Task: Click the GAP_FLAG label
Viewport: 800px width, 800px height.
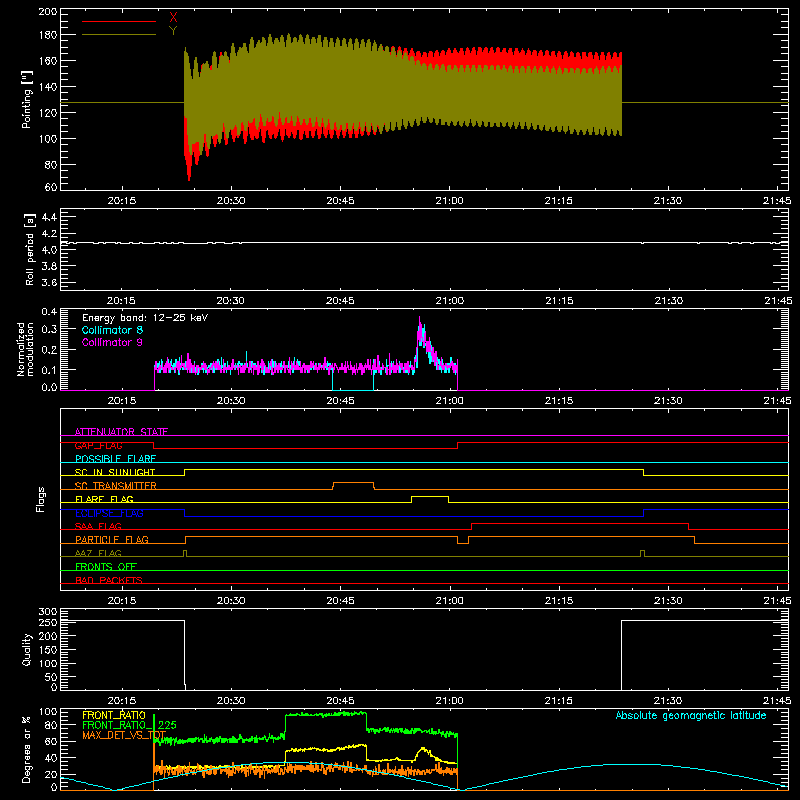Action: (98, 445)
